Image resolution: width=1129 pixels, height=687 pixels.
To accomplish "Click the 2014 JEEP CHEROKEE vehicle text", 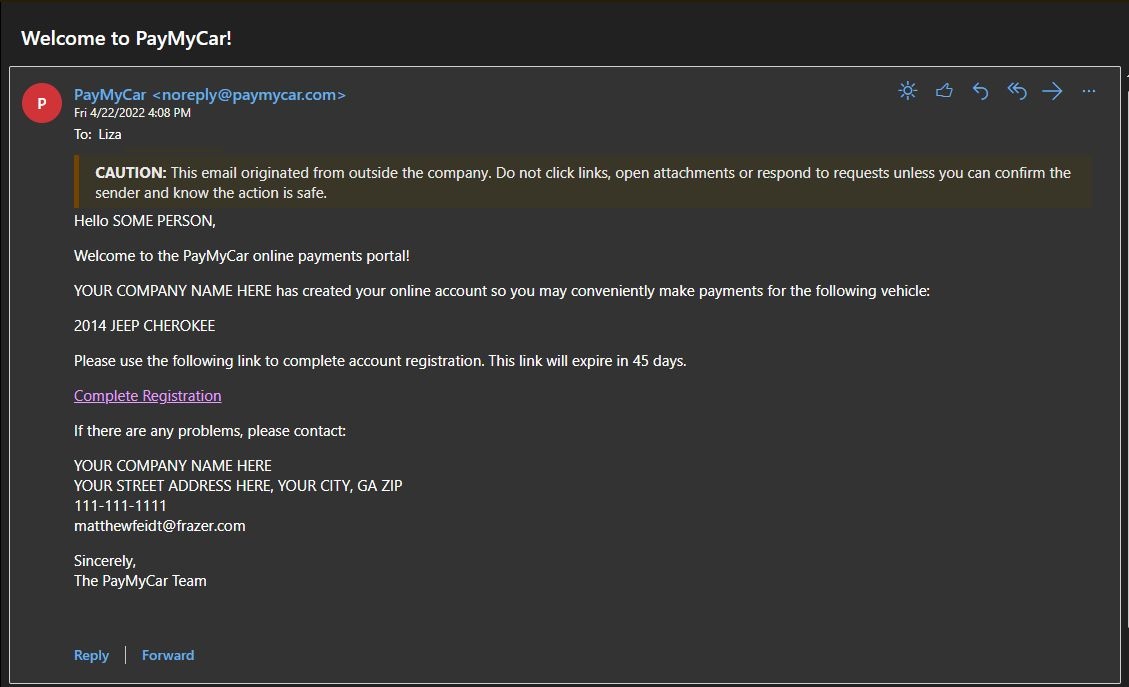I will (144, 325).
